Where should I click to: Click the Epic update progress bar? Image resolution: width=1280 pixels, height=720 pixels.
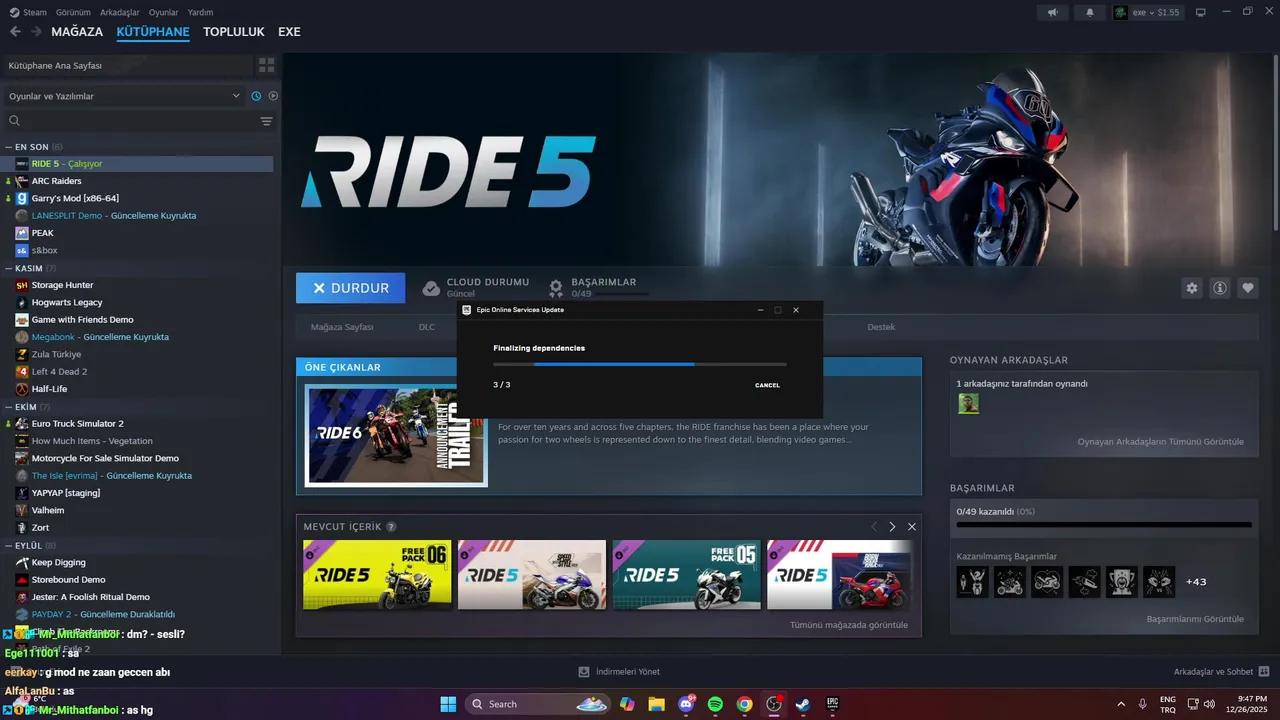click(640, 364)
